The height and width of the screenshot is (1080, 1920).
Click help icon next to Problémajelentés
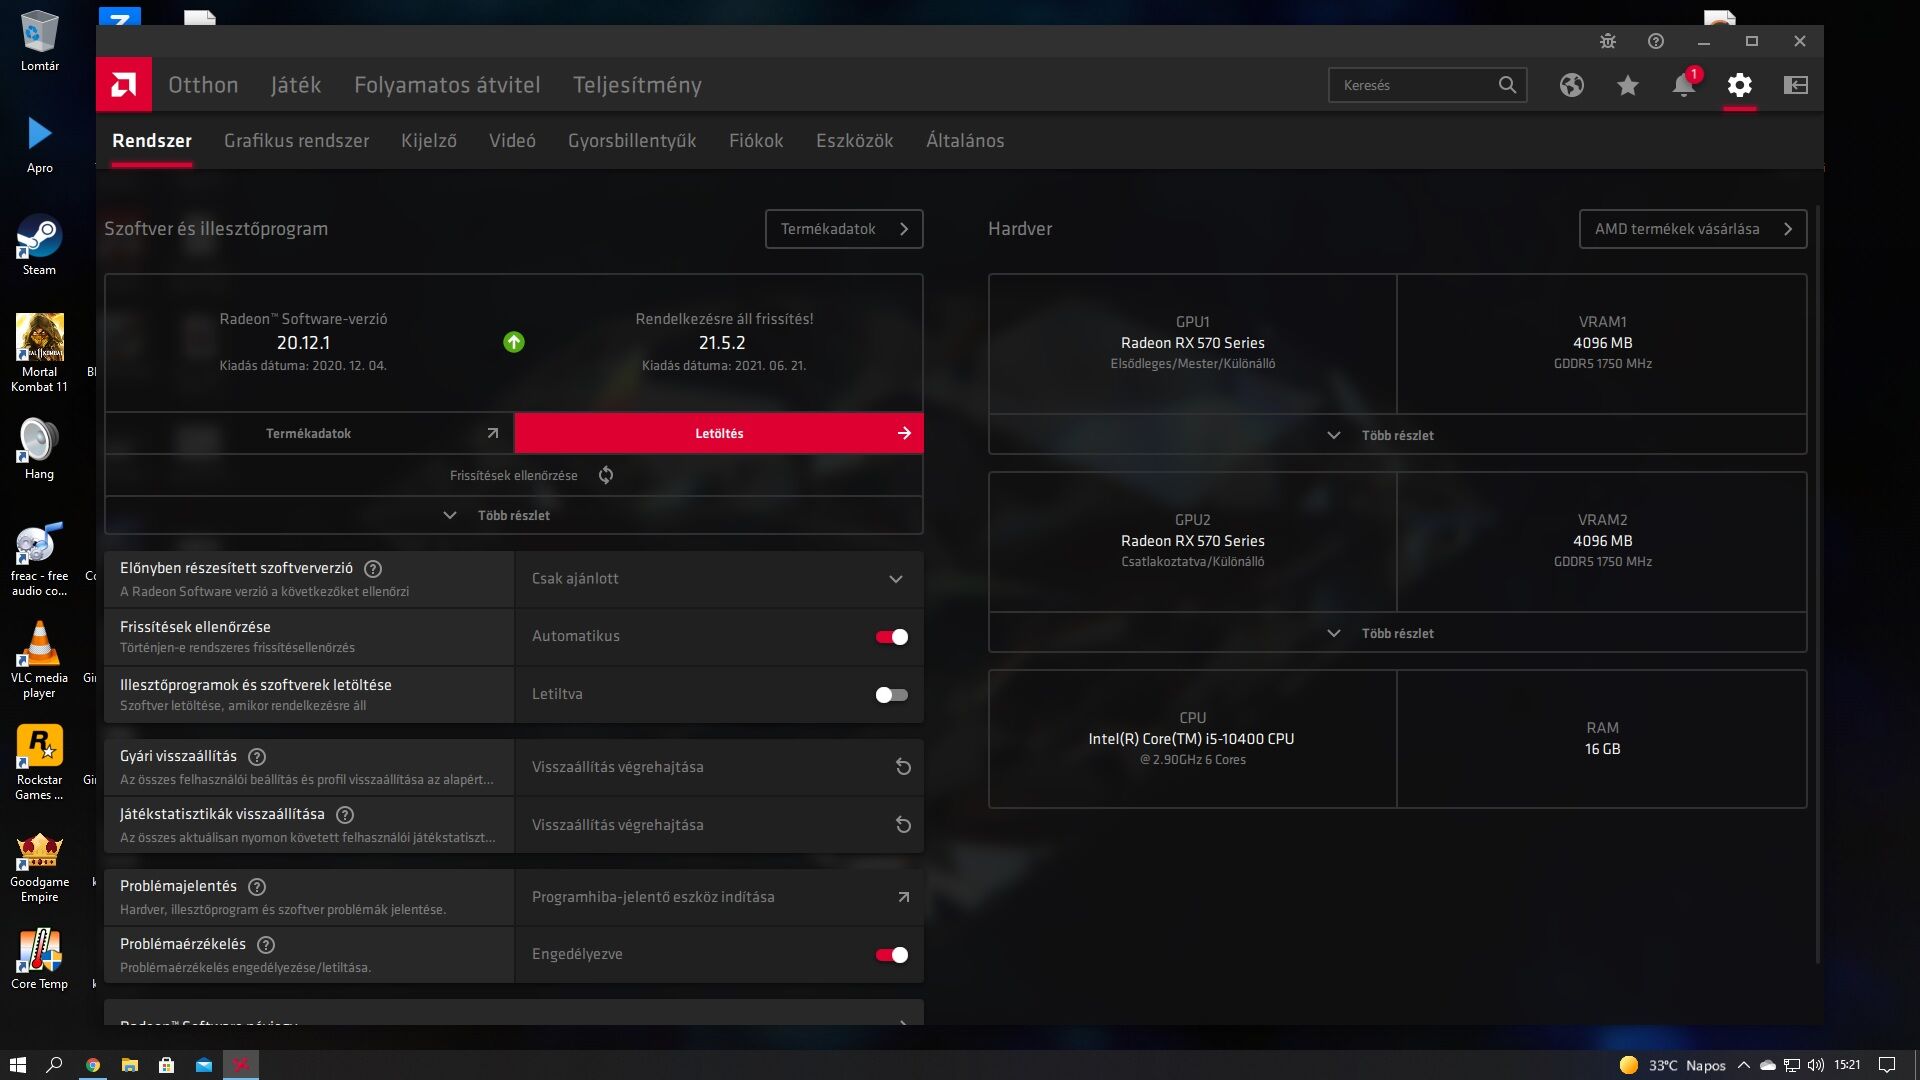coord(257,887)
